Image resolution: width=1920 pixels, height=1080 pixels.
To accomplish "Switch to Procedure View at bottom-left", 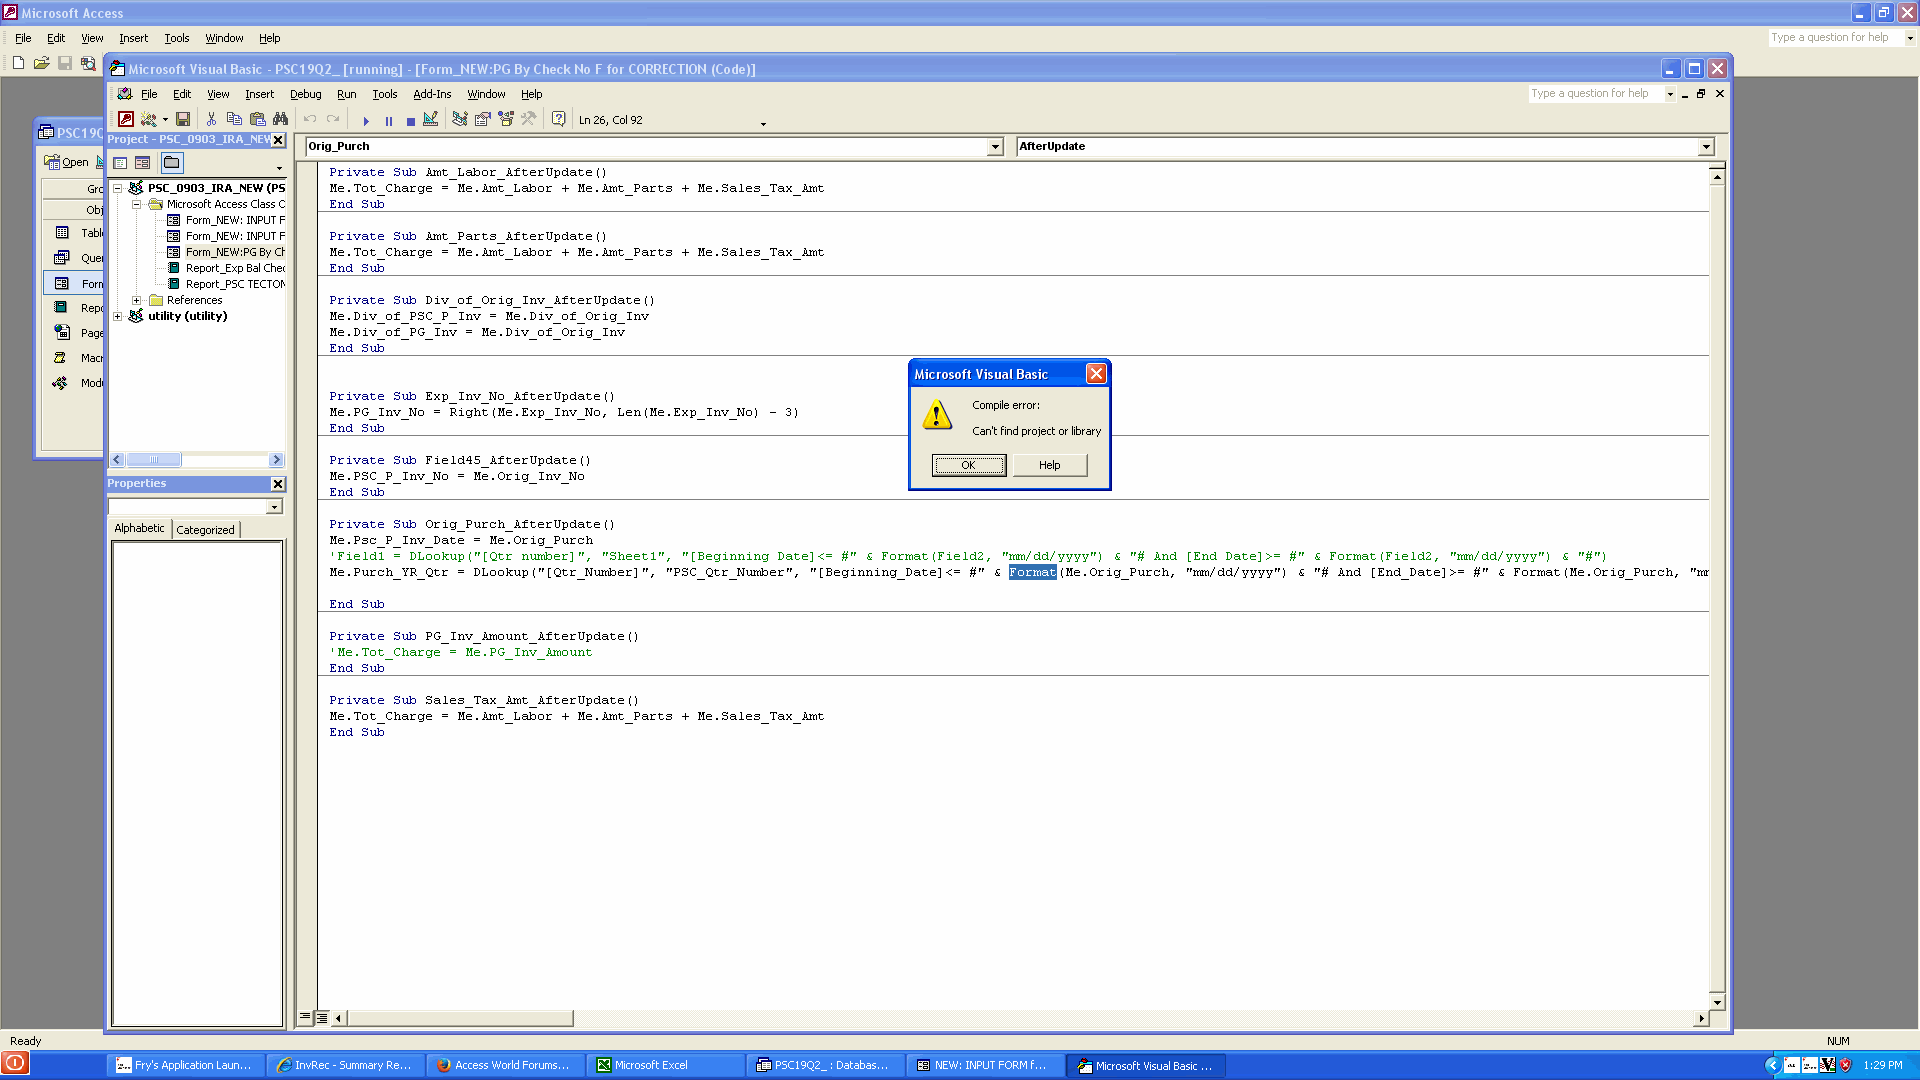I will click(x=305, y=1018).
